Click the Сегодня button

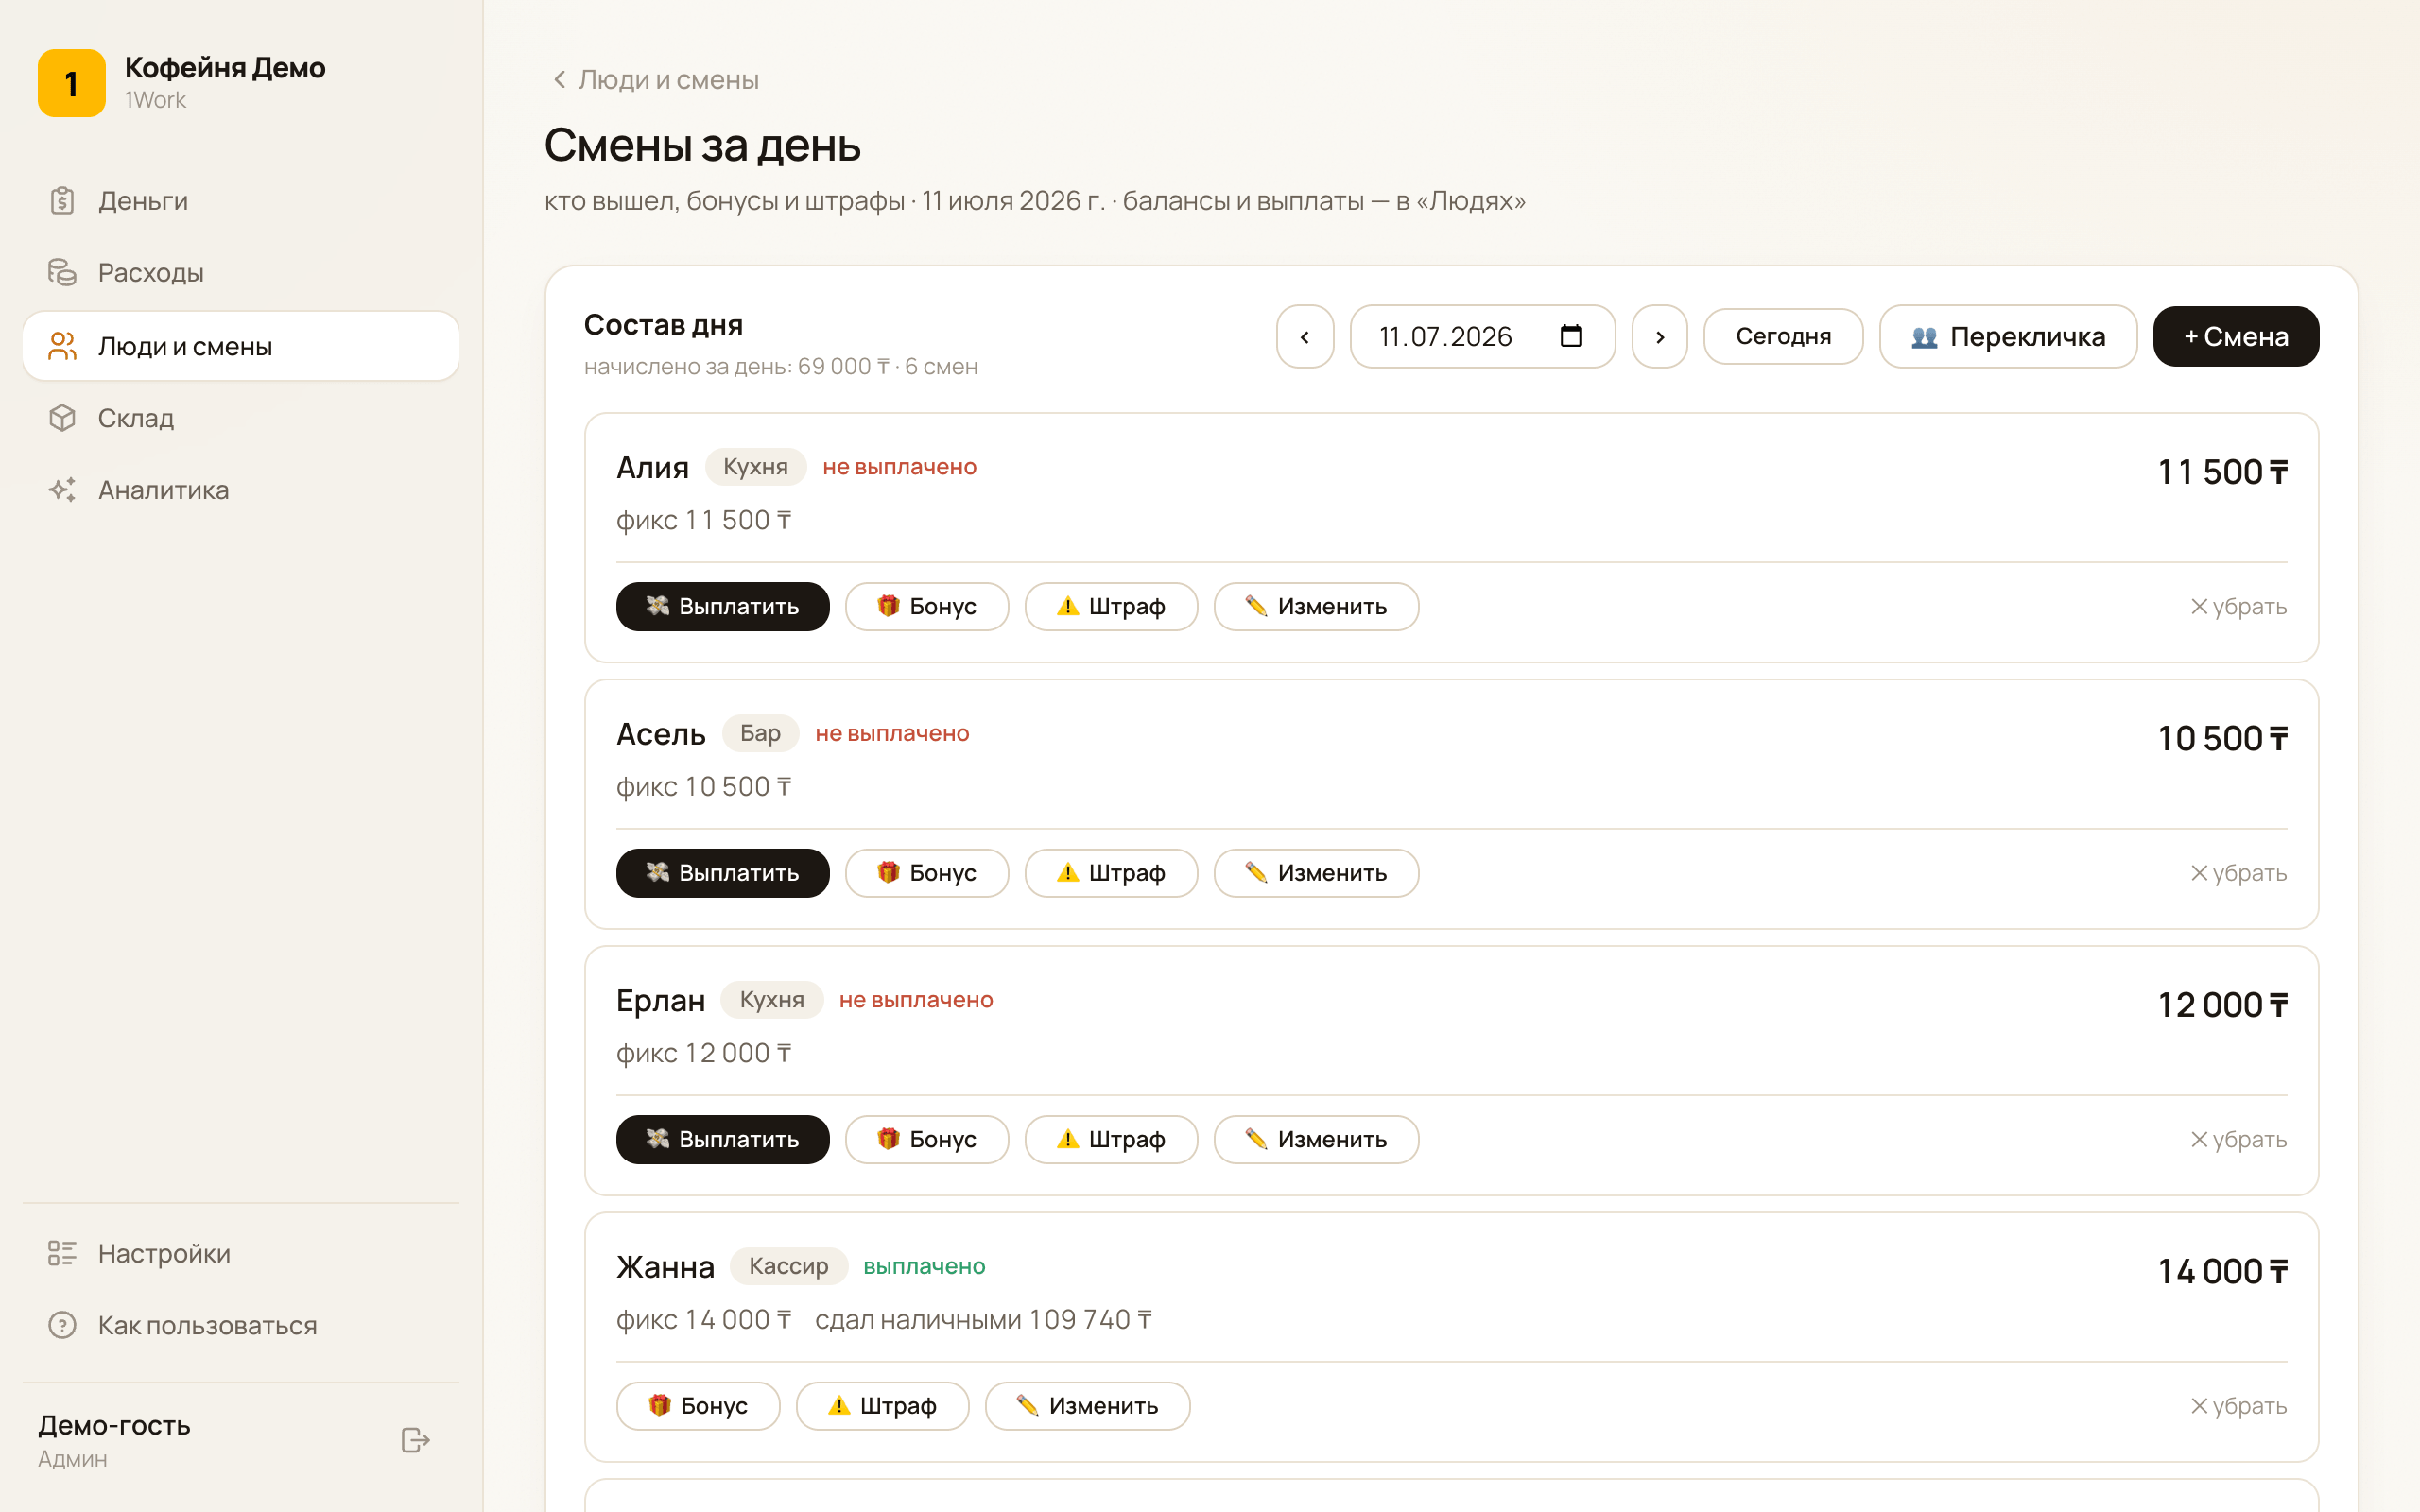[x=1783, y=337]
